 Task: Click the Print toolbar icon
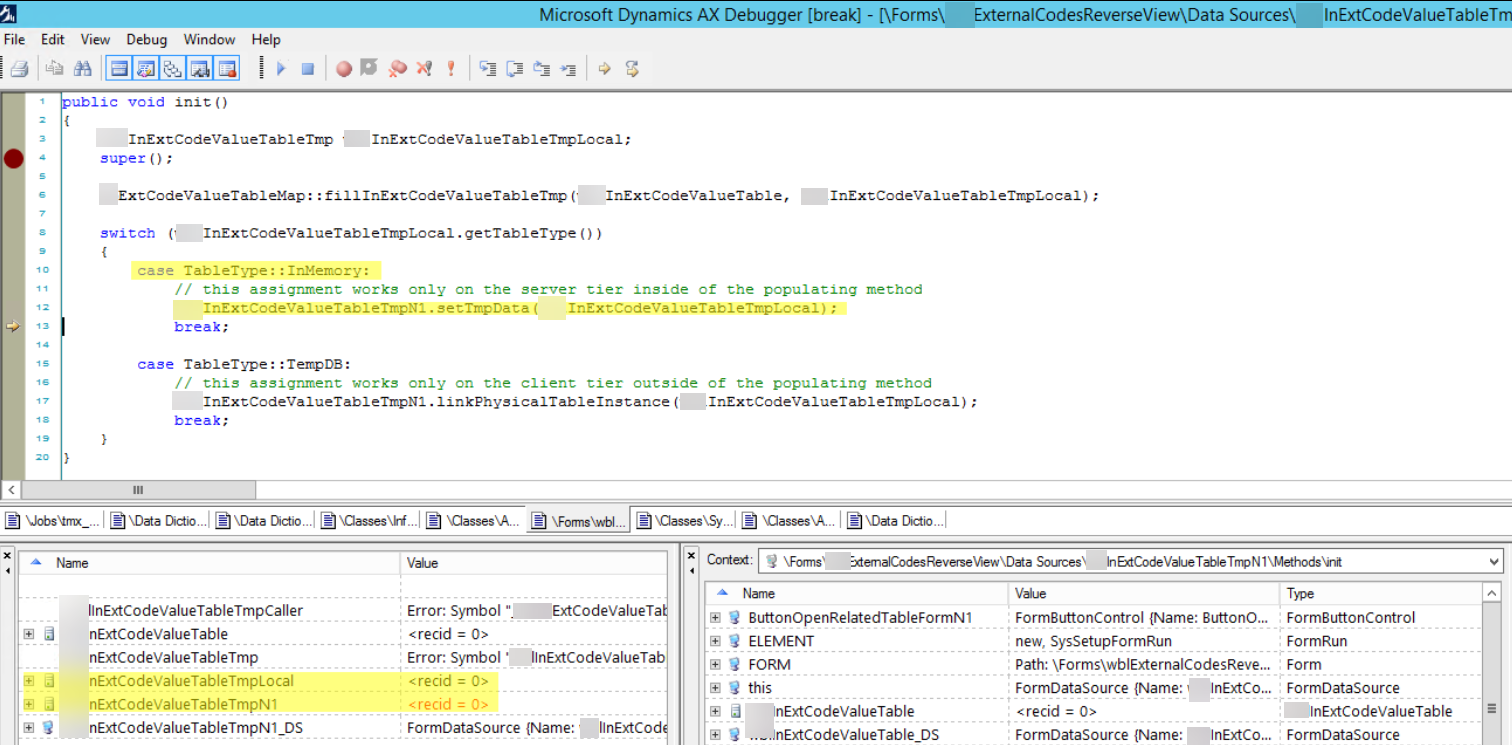point(18,68)
